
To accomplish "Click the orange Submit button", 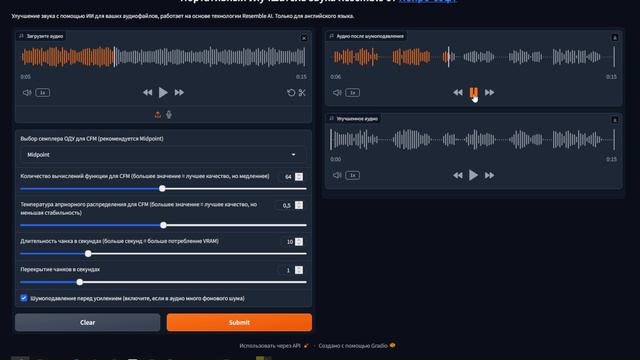I will [x=239, y=322].
